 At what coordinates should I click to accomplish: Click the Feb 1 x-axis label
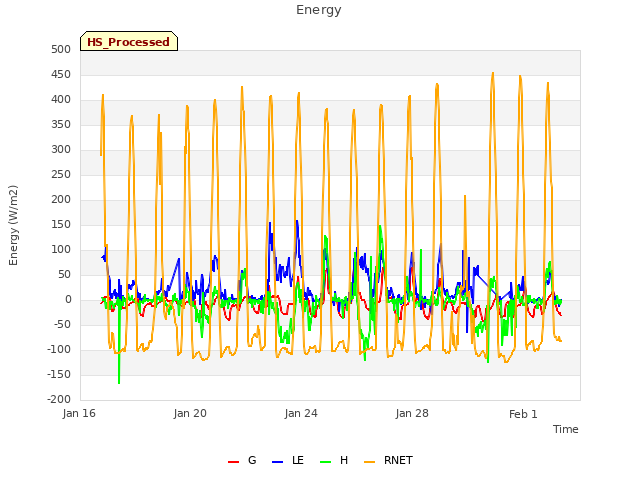tap(523, 414)
